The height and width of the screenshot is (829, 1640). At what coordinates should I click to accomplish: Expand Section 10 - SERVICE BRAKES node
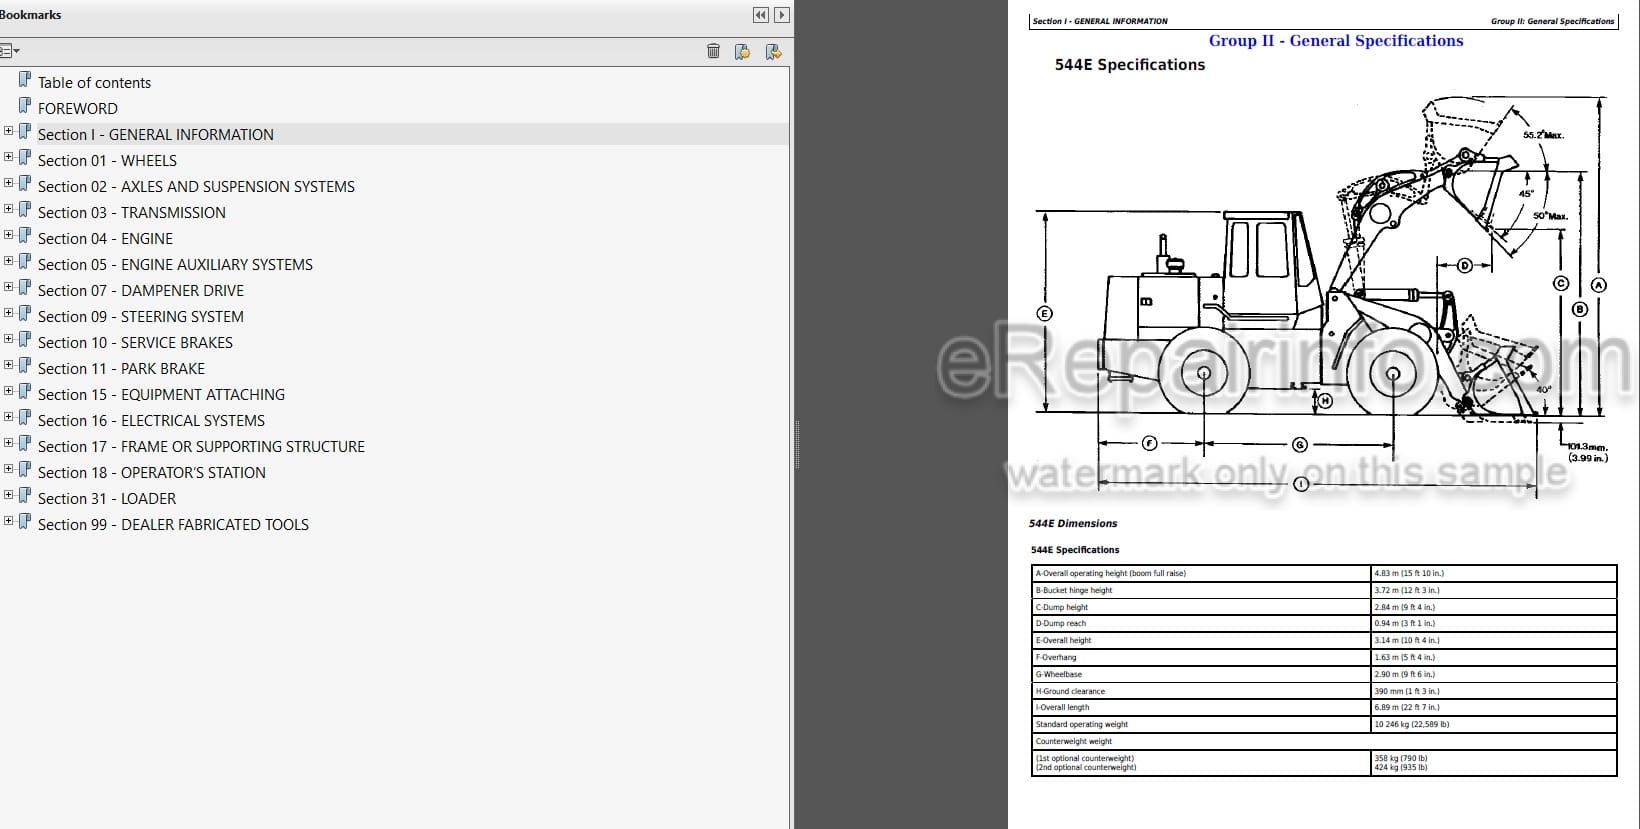coord(9,339)
